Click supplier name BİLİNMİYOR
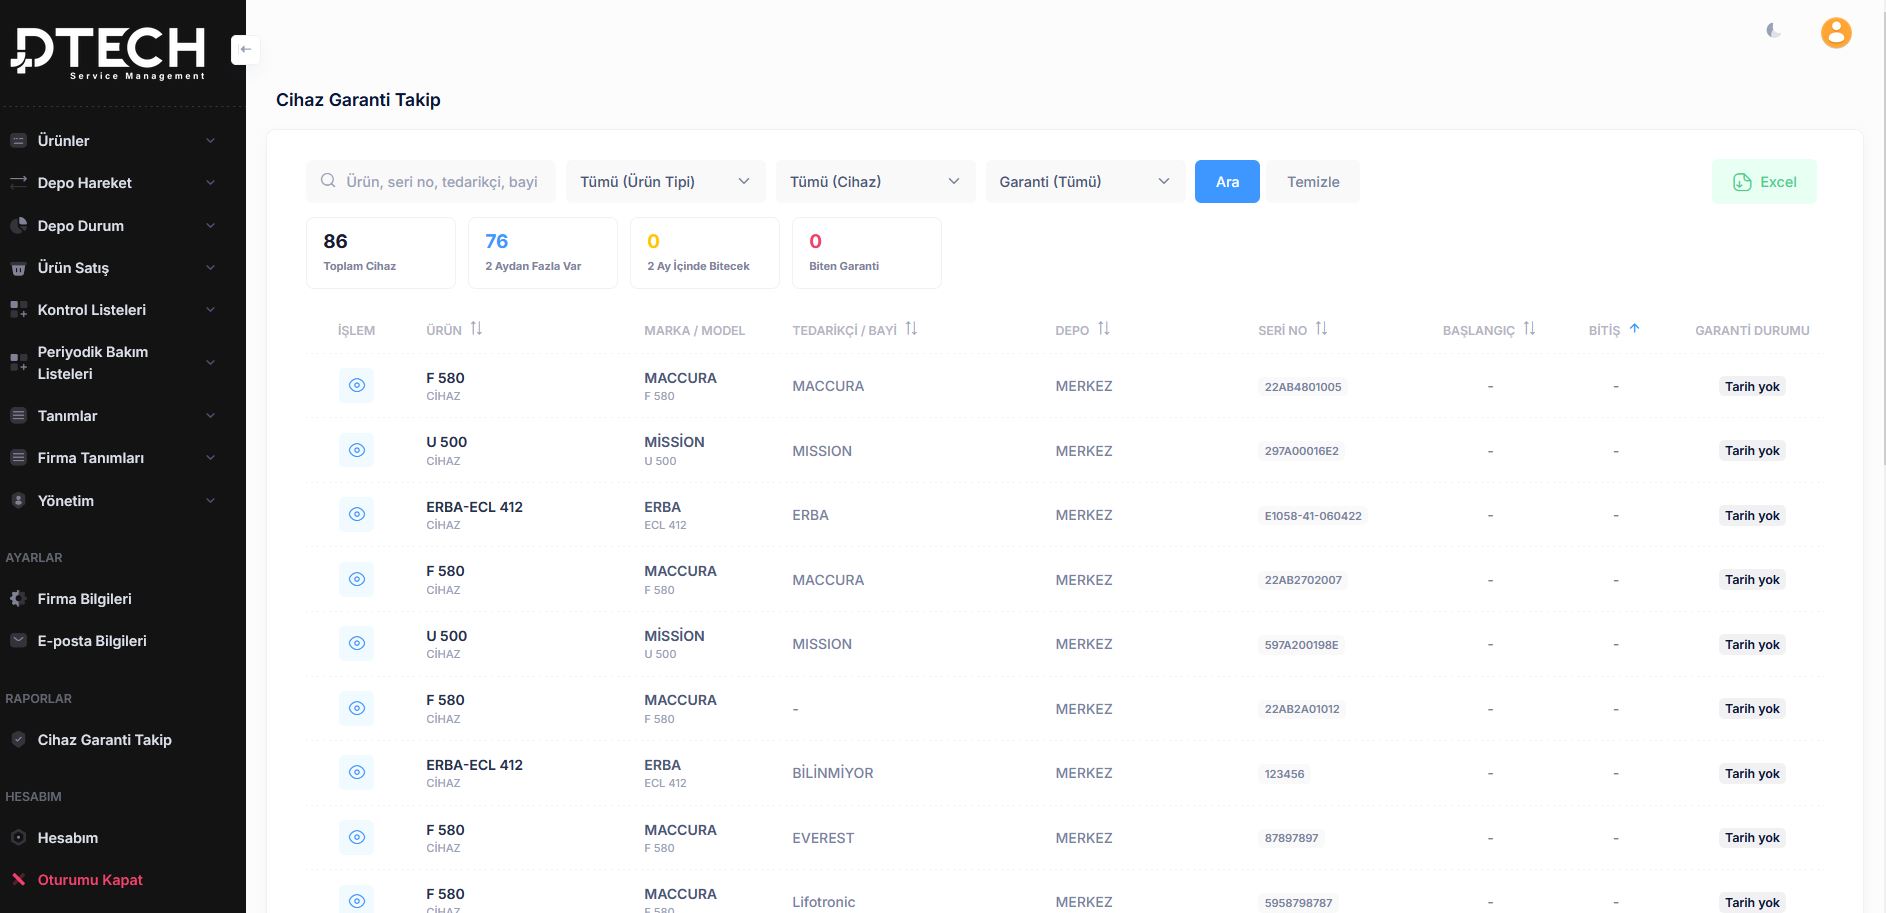This screenshot has height=913, width=1886. click(x=833, y=773)
